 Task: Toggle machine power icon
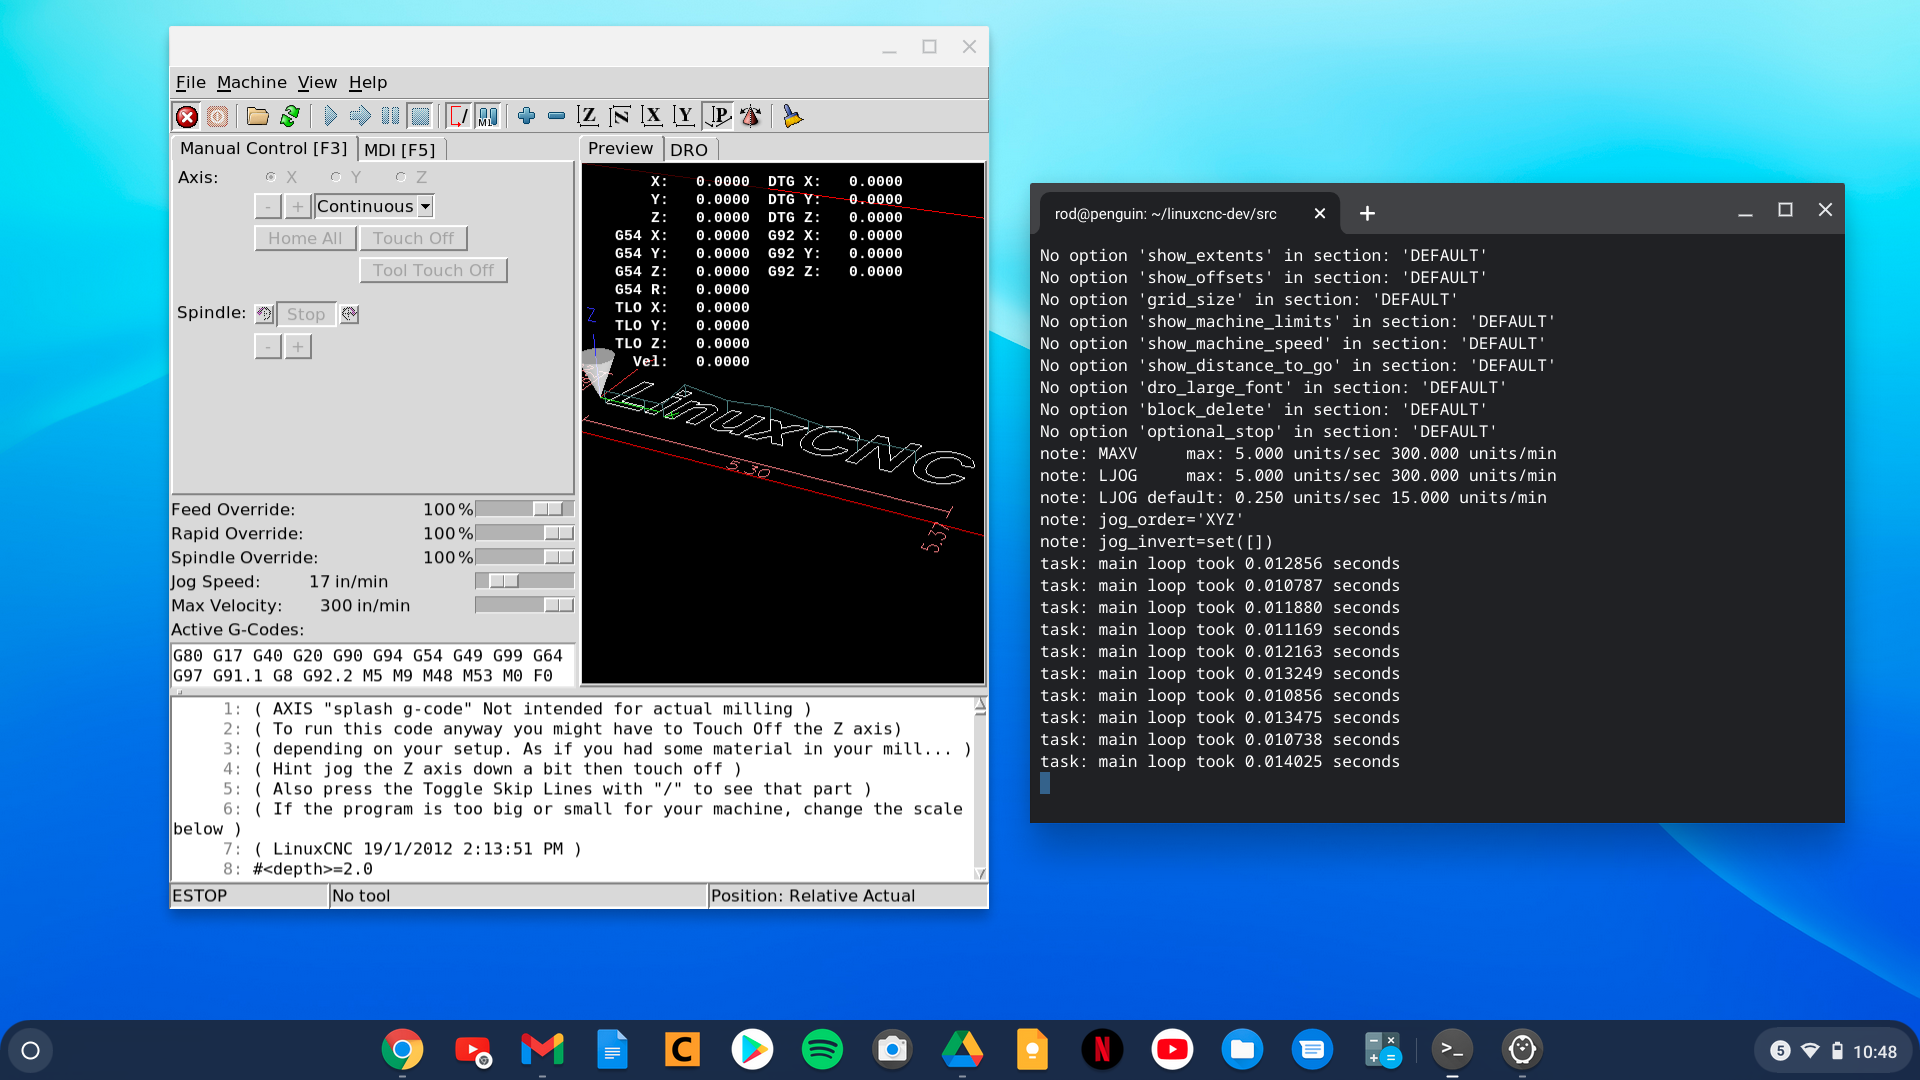click(217, 117)
